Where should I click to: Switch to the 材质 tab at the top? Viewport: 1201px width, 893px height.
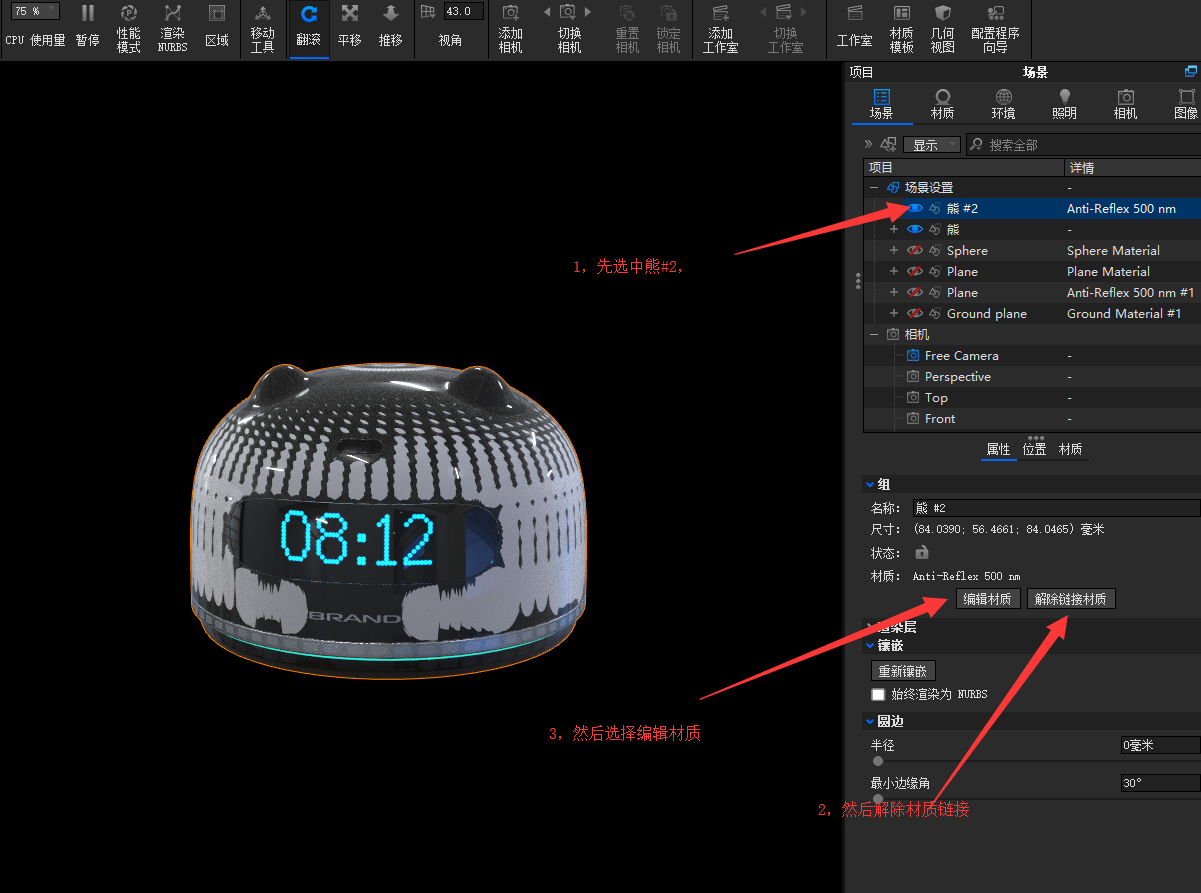(942, 104)
